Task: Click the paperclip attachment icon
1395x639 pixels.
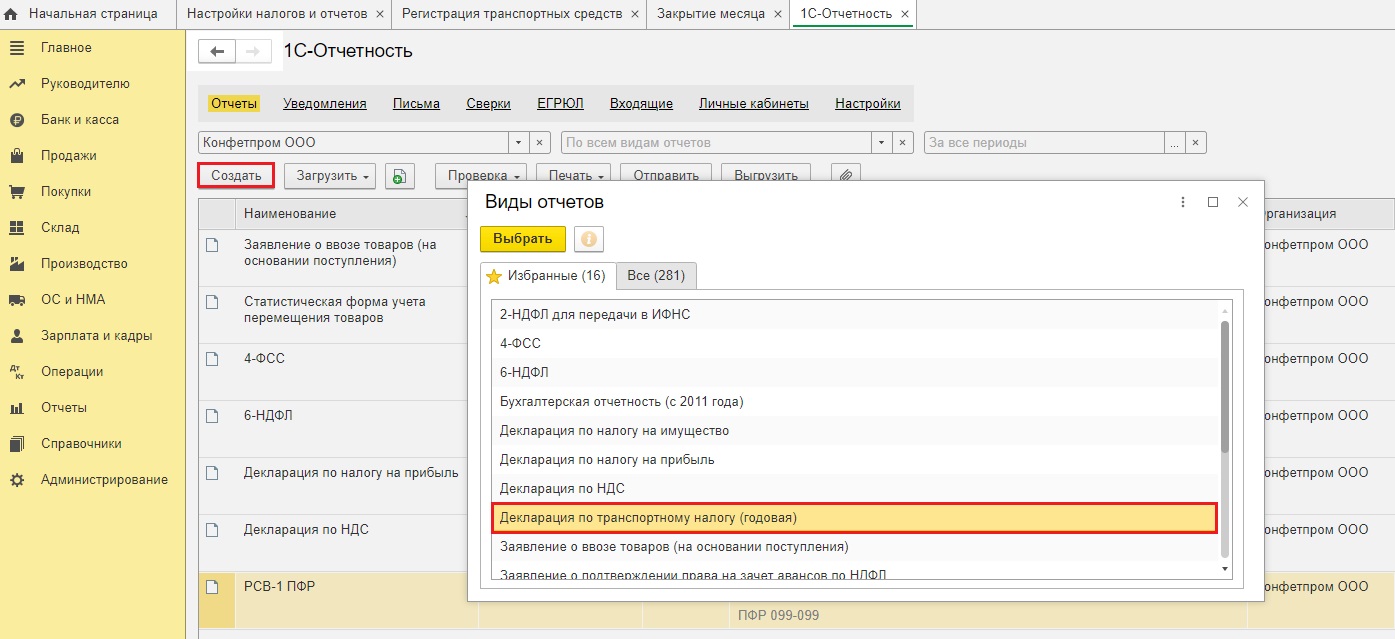Action: coord(846,176)
